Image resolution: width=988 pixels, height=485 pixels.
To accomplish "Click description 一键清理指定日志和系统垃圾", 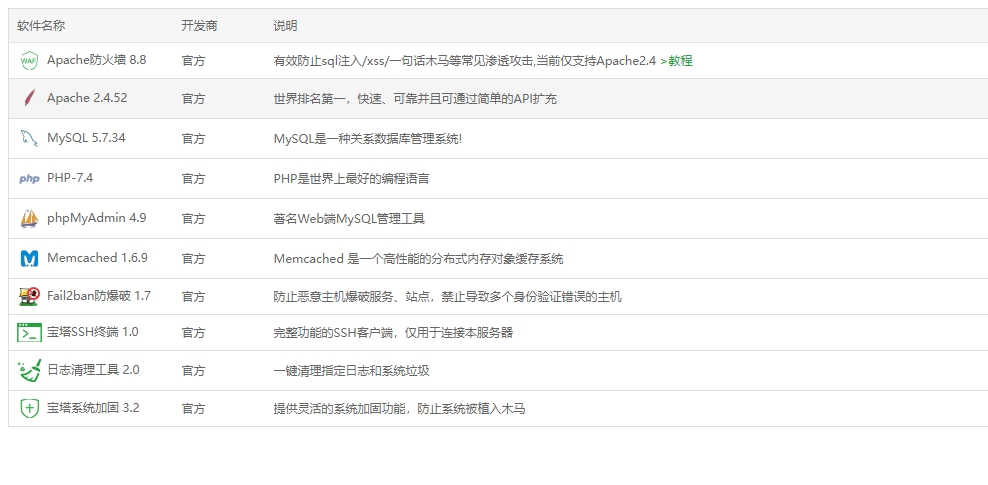I will (352, 370).
